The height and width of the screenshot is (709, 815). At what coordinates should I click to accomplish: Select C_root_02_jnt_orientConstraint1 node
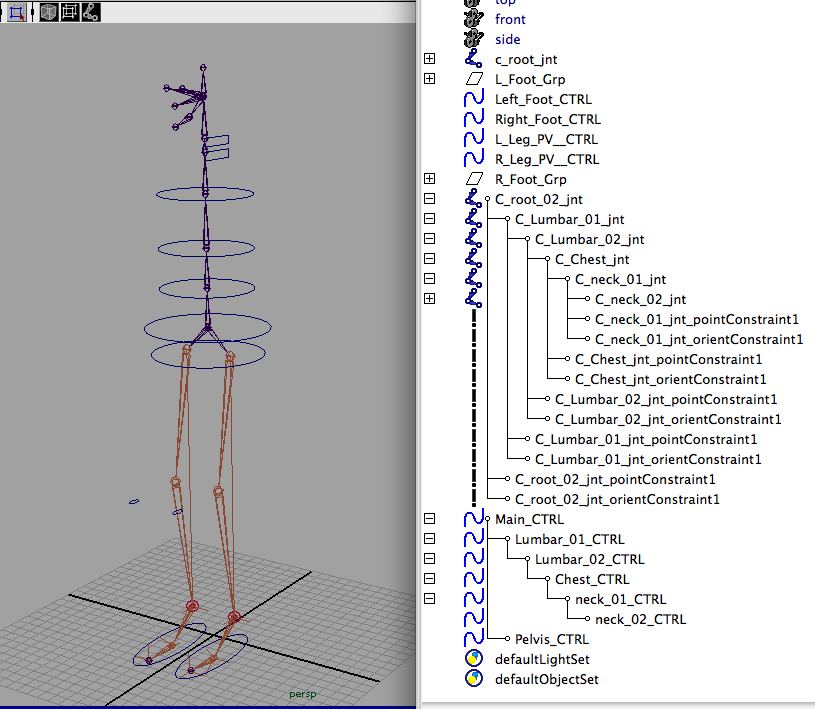tap(617, 500)
